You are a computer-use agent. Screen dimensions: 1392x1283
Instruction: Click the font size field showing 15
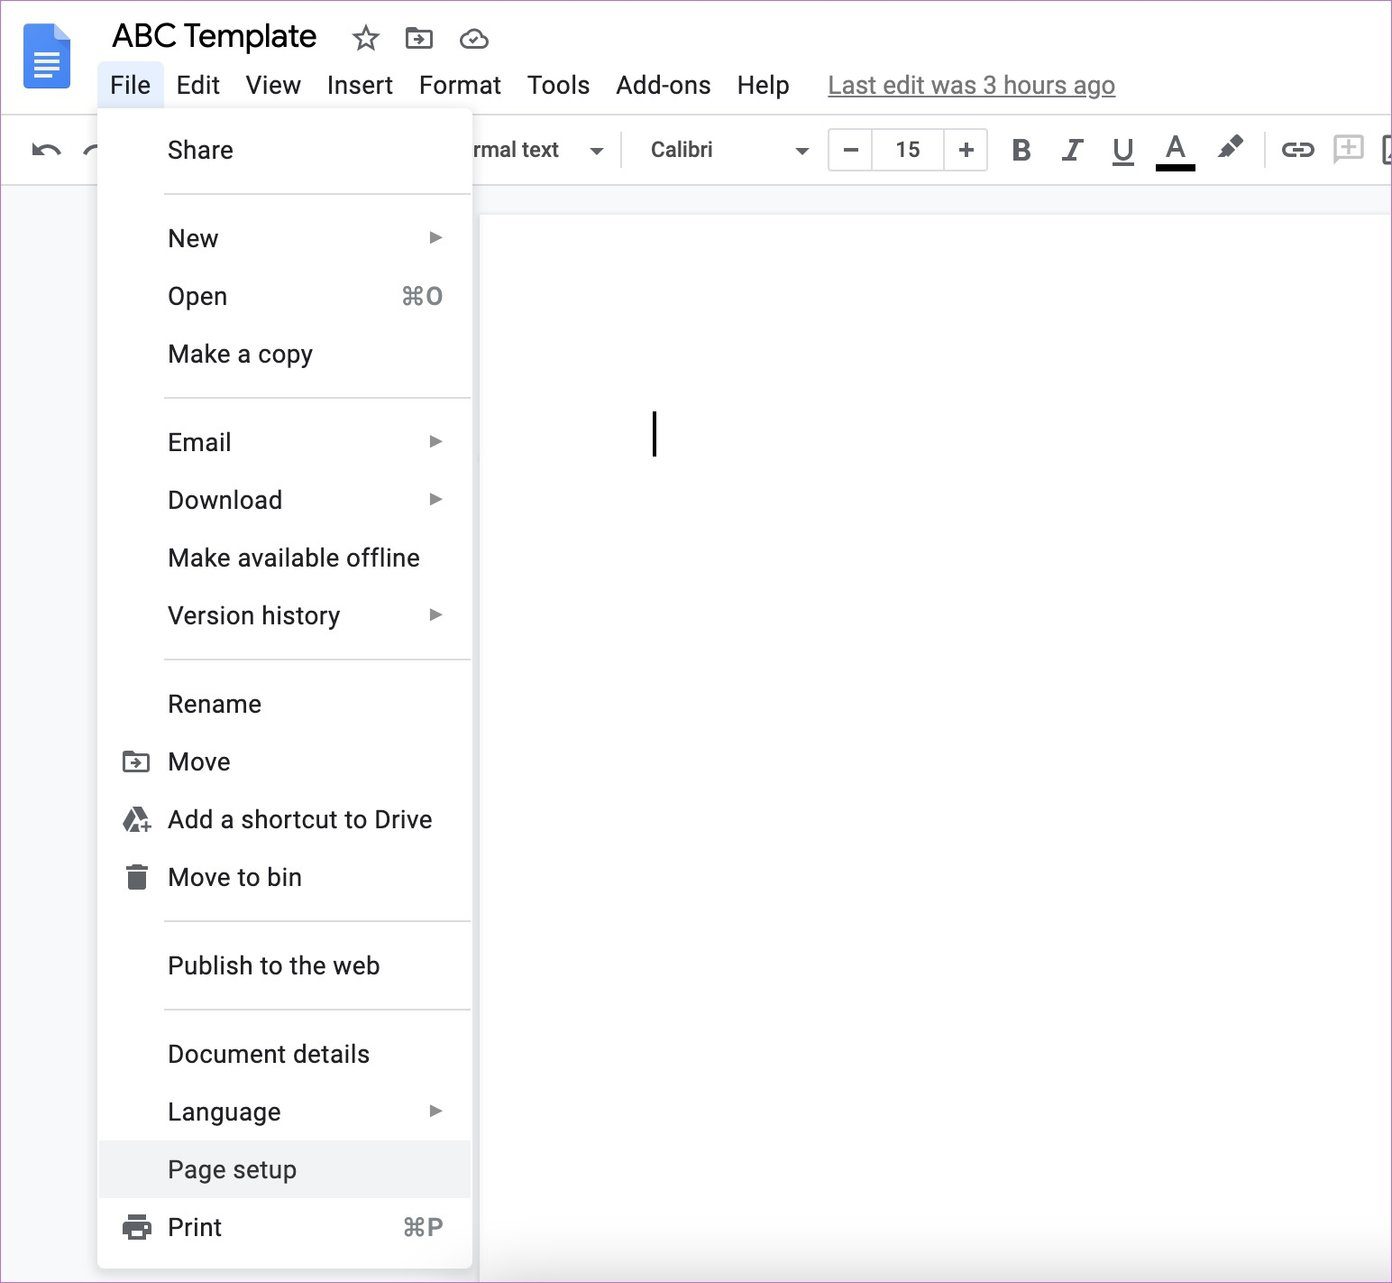(908, 150)
